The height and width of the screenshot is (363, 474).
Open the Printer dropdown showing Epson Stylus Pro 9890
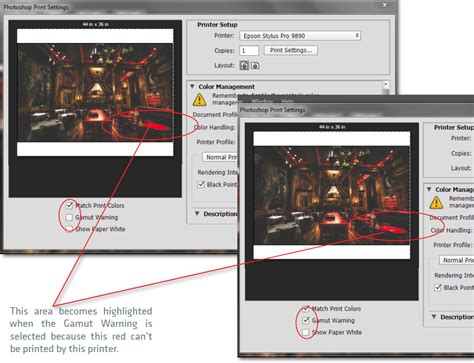[x=300, y=36]
